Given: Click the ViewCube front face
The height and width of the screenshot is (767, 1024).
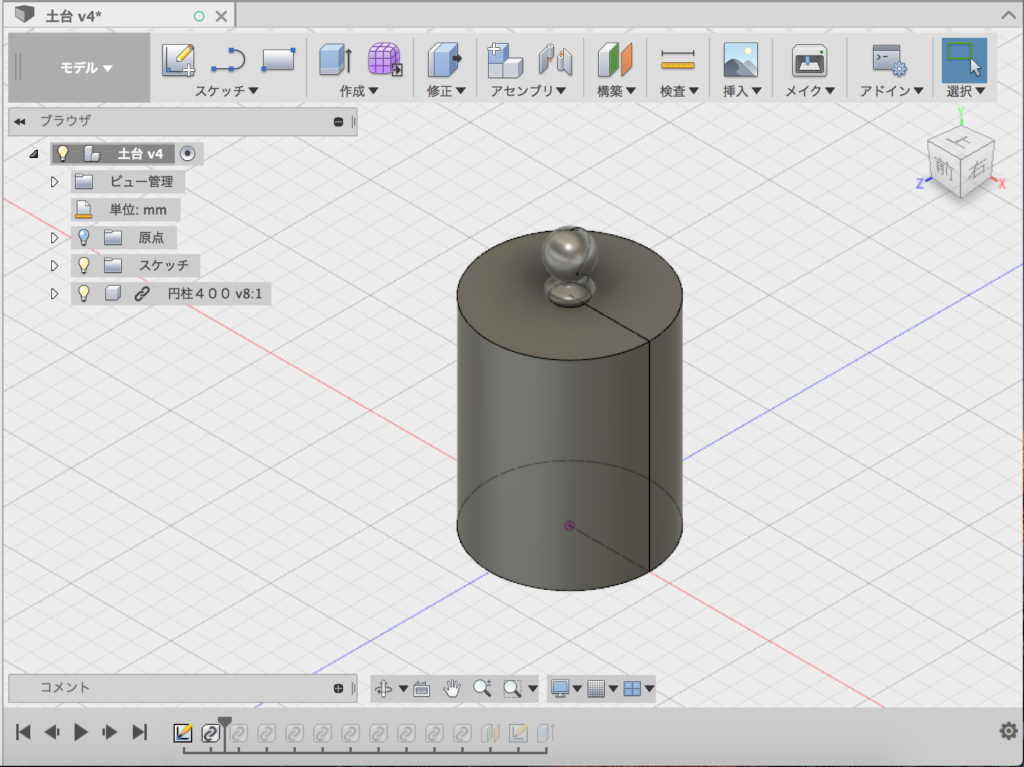Looking at the screenshot, I should pos(944,169).
